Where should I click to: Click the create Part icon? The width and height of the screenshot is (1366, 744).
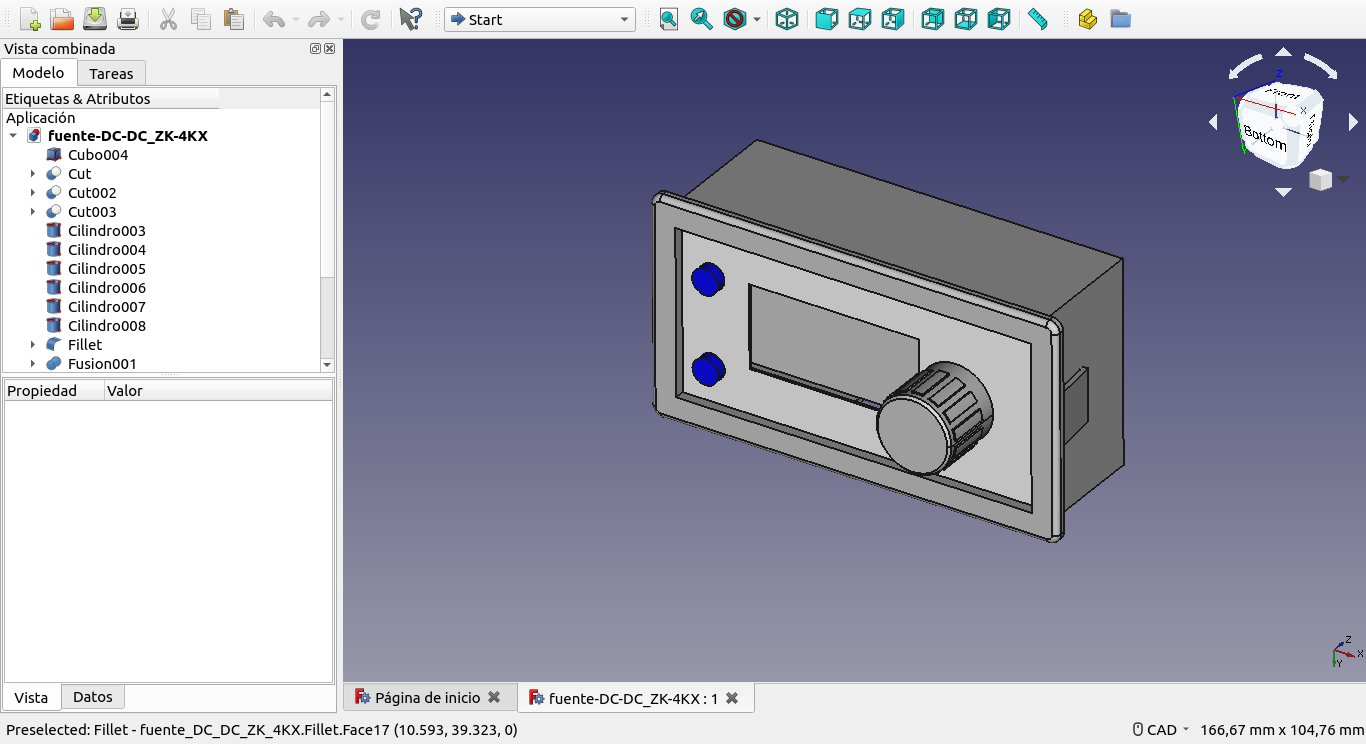[x=1088, y=19]
